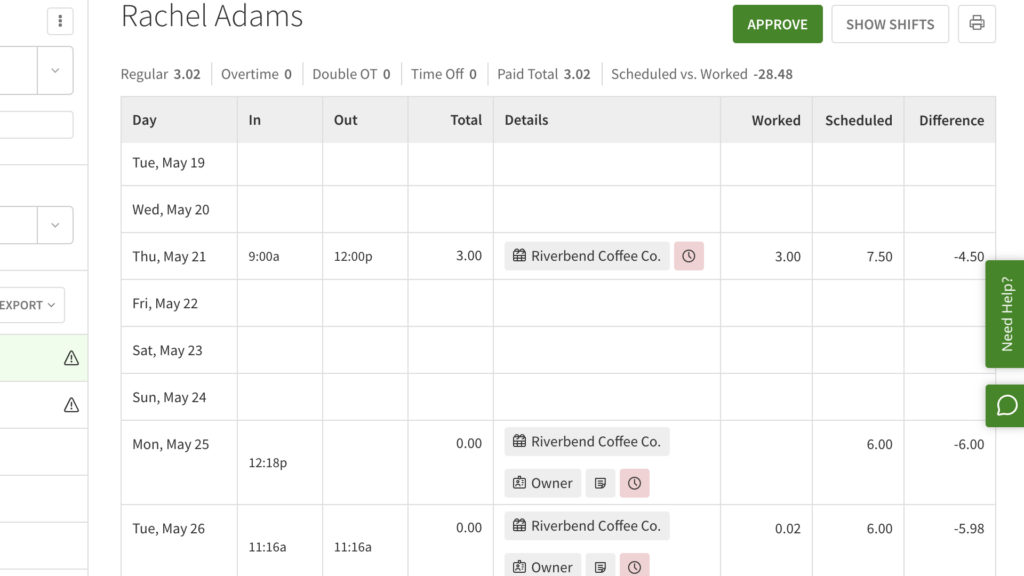Open the Need Help? side tab
This screenshot has width=1024, height=576.
click(1006, 314)
